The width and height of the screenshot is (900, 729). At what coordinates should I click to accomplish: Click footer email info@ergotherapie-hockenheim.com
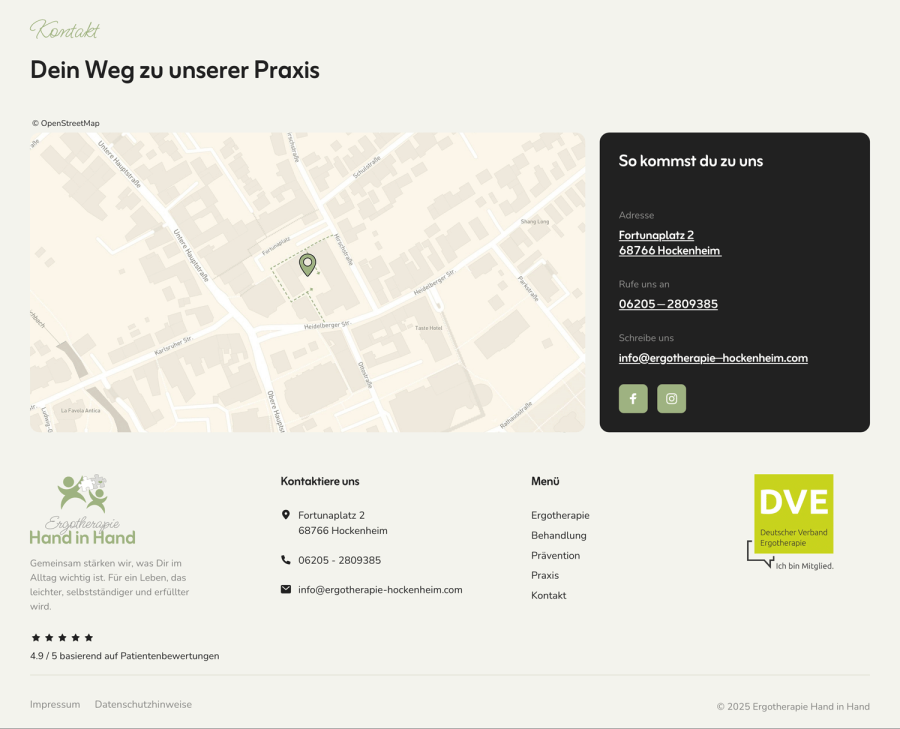click(x=380, y=590)
